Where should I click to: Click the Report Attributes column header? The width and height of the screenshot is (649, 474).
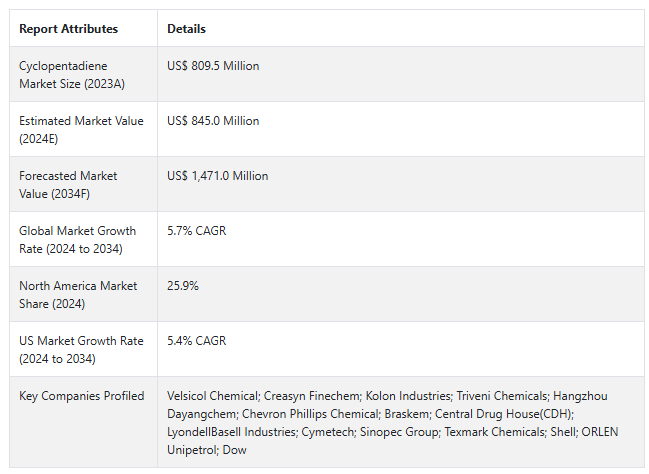pos(68,29)
